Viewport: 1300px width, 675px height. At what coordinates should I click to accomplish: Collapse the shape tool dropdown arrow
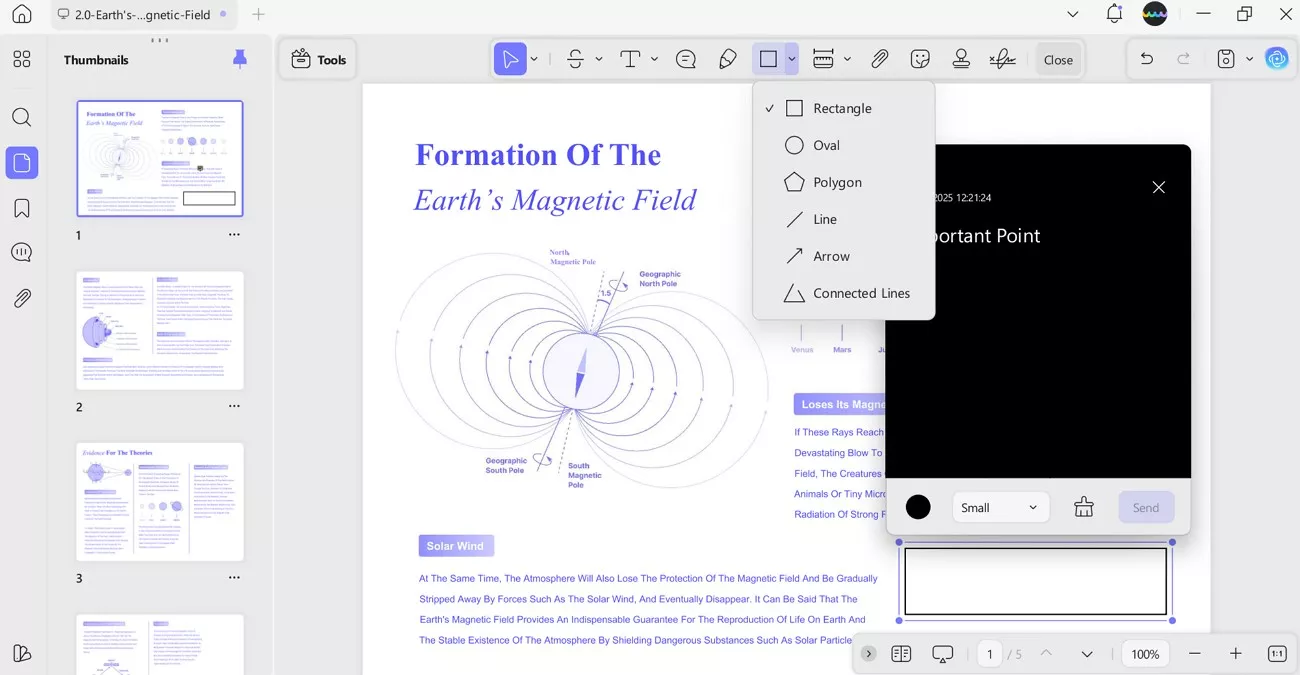(792, 59)
